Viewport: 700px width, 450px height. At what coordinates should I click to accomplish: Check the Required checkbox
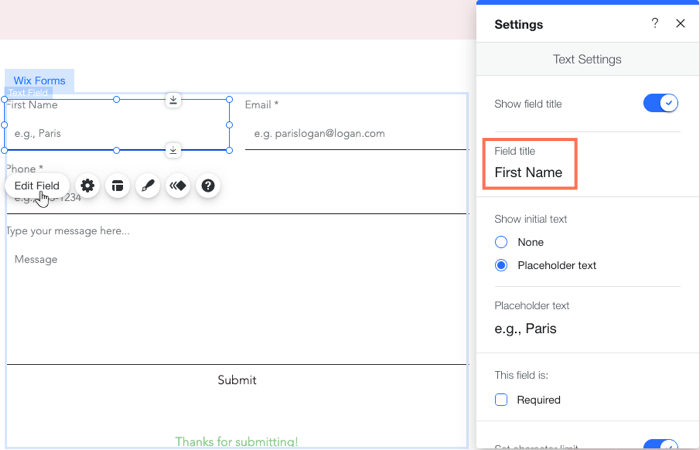coord(501,400)
